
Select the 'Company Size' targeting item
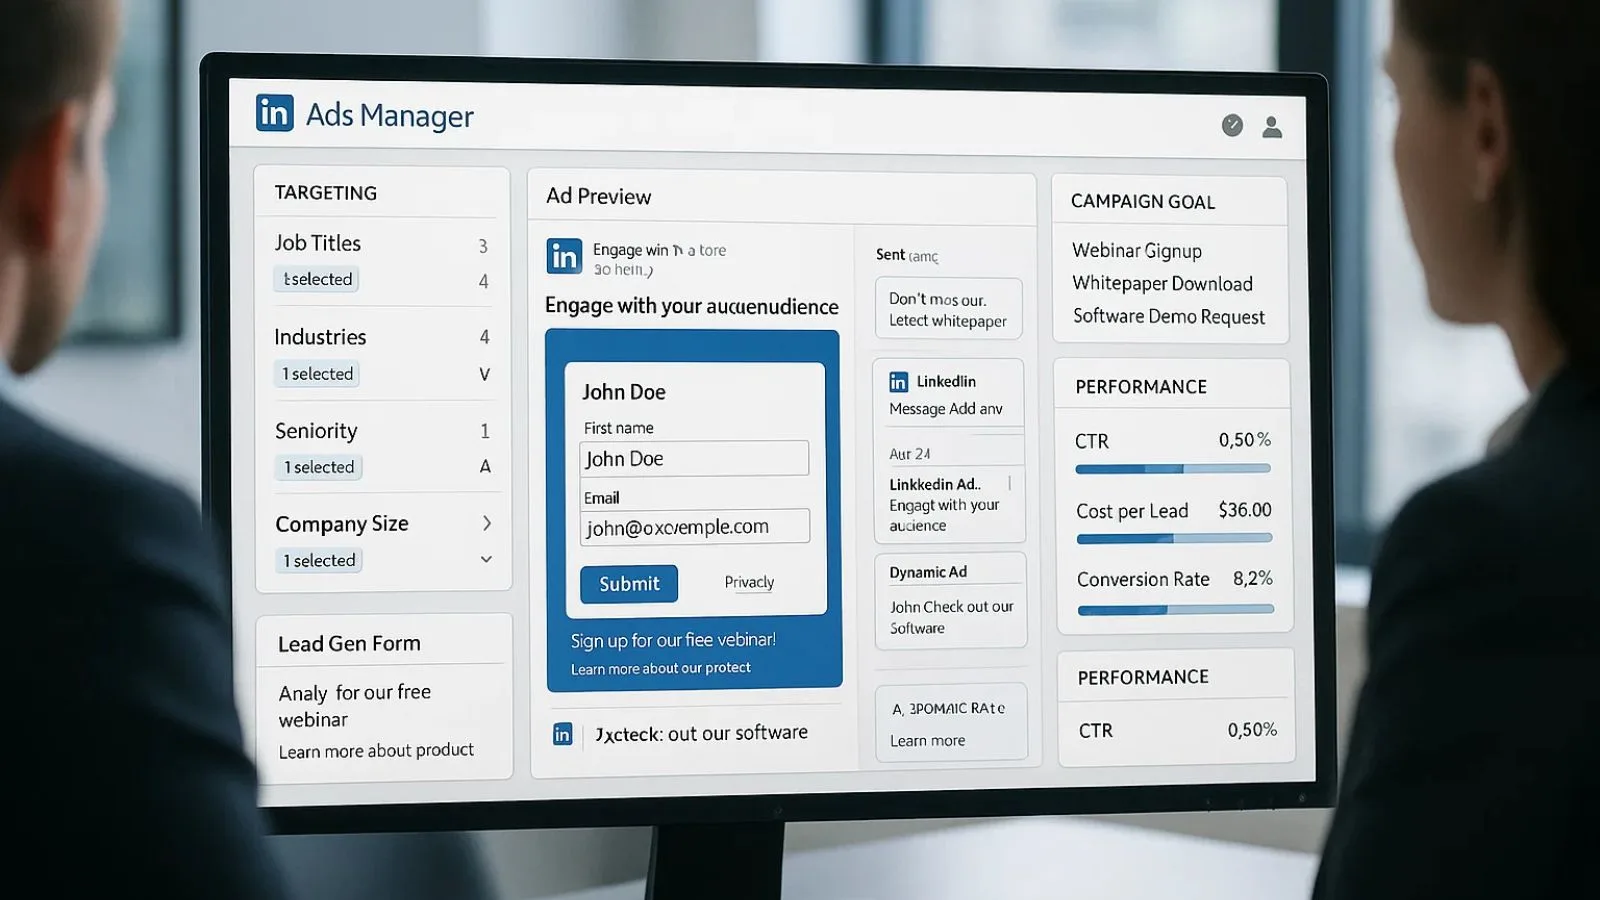click(342, 524)
